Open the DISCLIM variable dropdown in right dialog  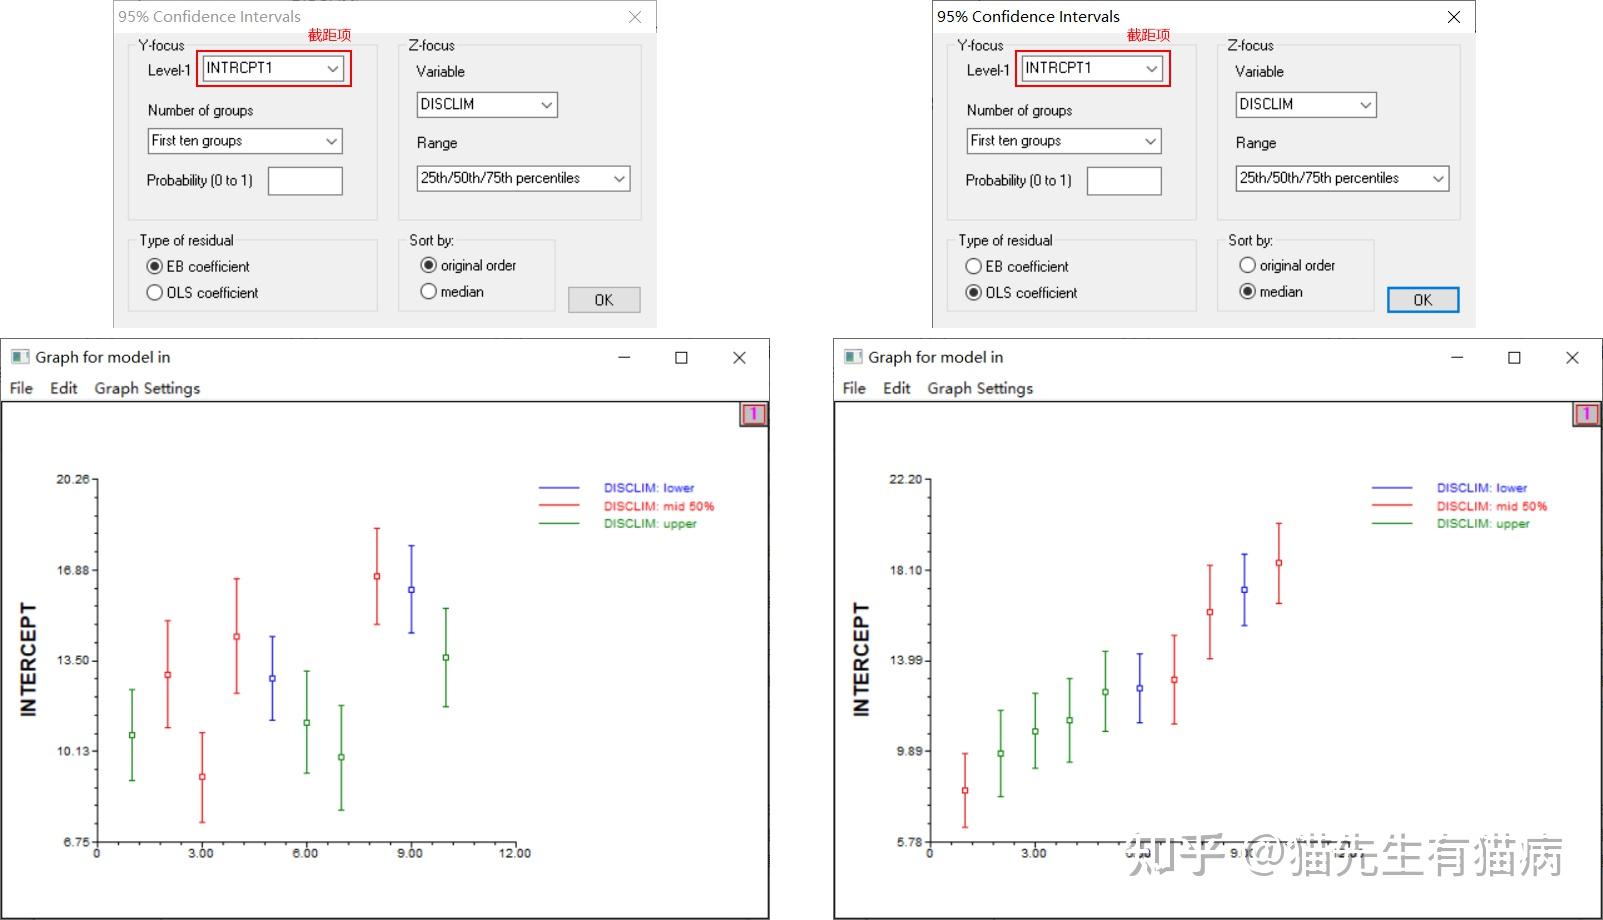coord(1367,104)
